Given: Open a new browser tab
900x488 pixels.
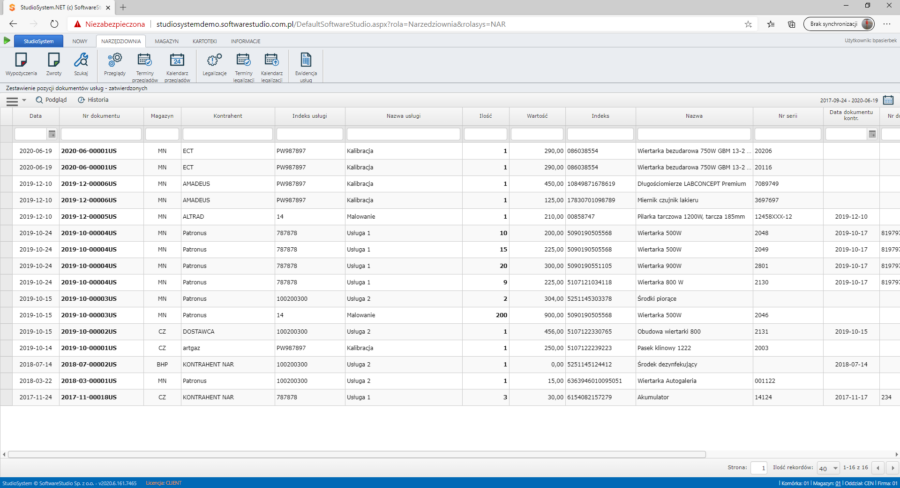Looking at the screenshot, I should pos(123,7).
